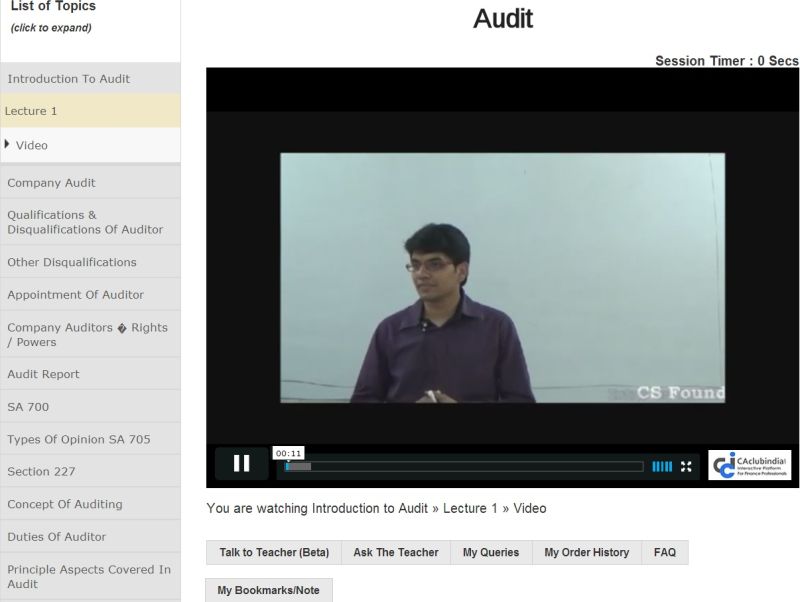View My Order History
The width and height of the screenshot is (800, 602).
tap(586, 552)
